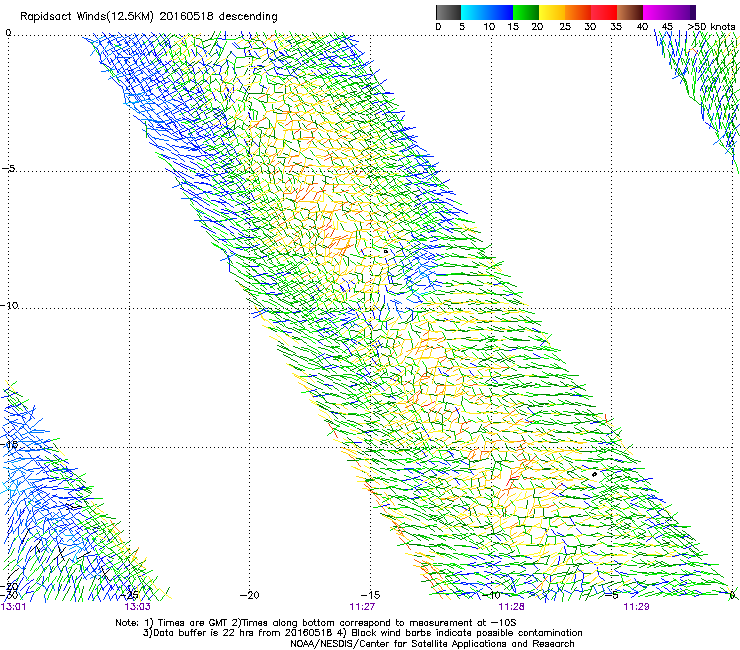Click the latitude label '0' at top left
This screenshot has width=740, height=650.
pyautogui.click(x=8, y=33)
